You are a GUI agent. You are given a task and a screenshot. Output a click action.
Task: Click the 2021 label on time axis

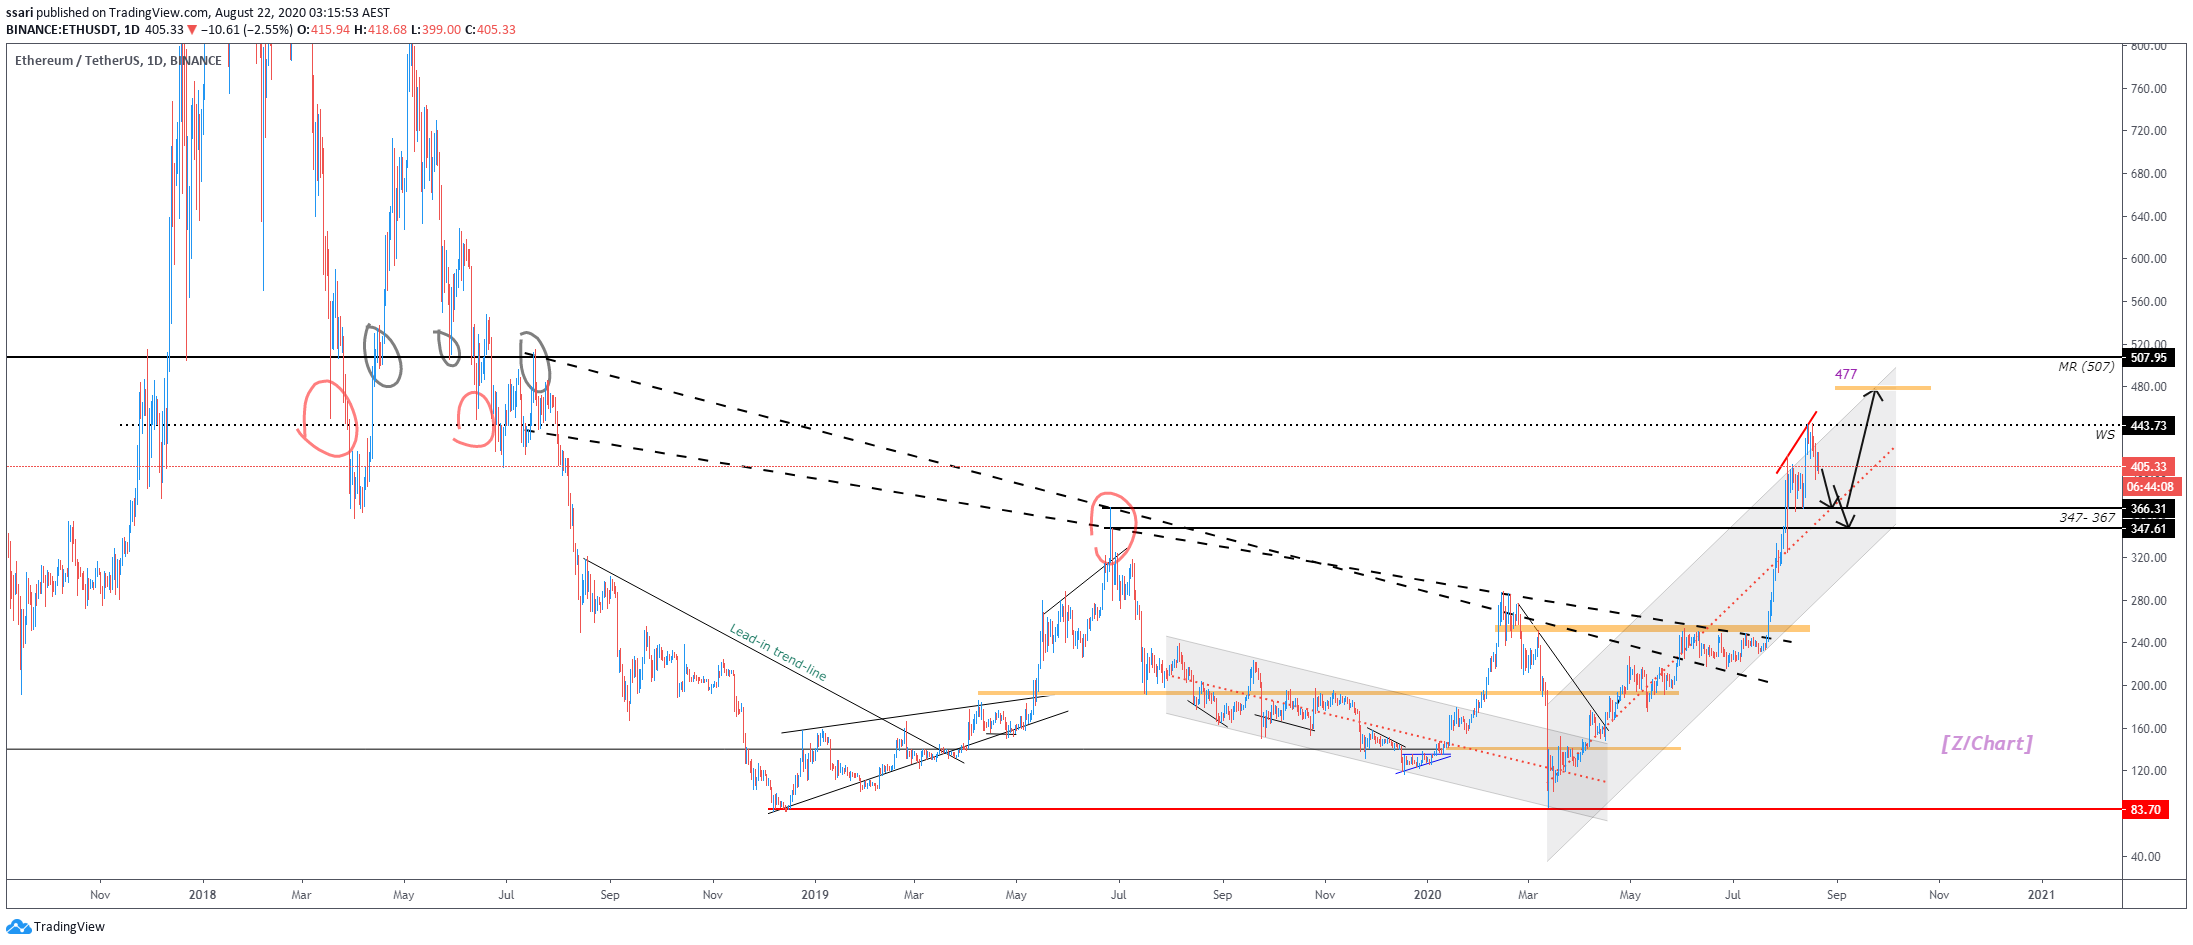pyautogui.click(x=2041, y=895)
